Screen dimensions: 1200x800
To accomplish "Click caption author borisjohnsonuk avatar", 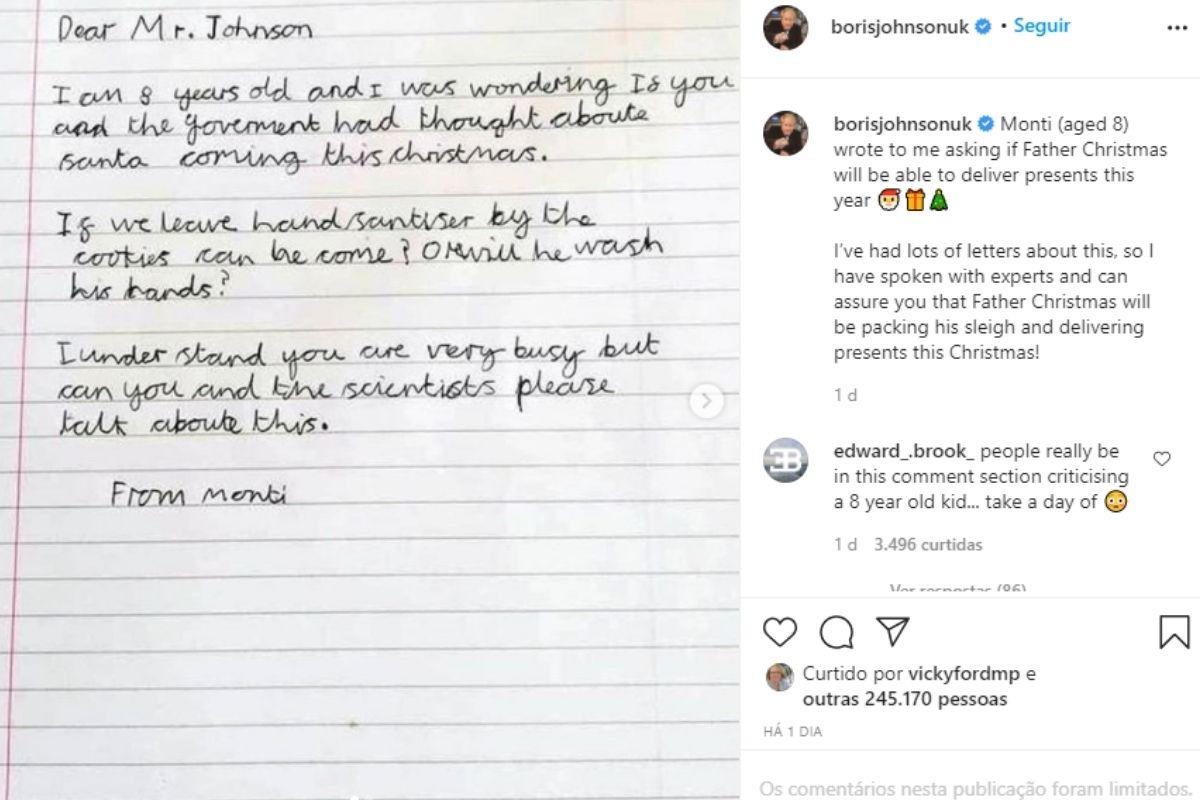I will tap(786, 133).
